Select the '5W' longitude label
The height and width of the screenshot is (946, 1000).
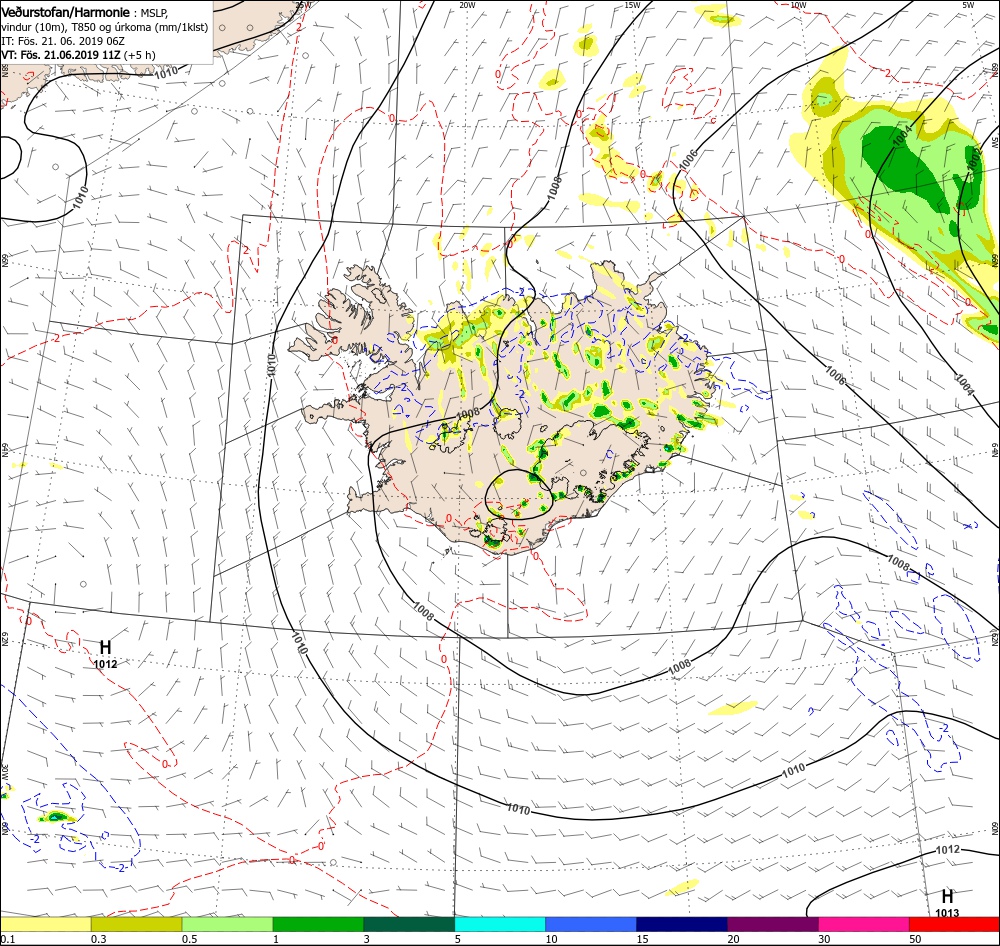pos(968,4)
